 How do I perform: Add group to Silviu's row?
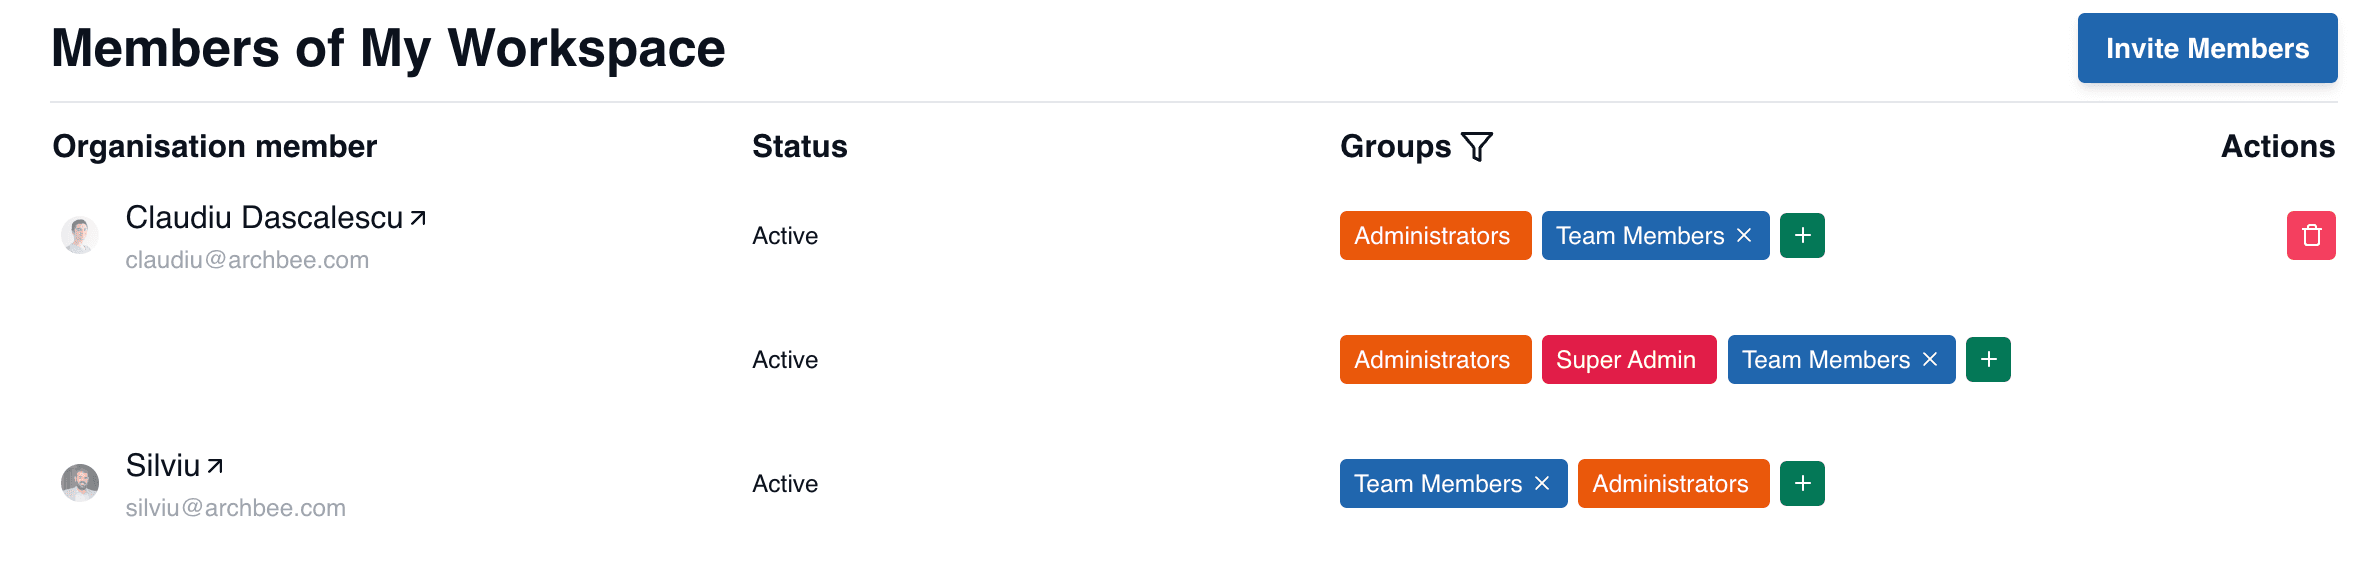click(1802, 484)
